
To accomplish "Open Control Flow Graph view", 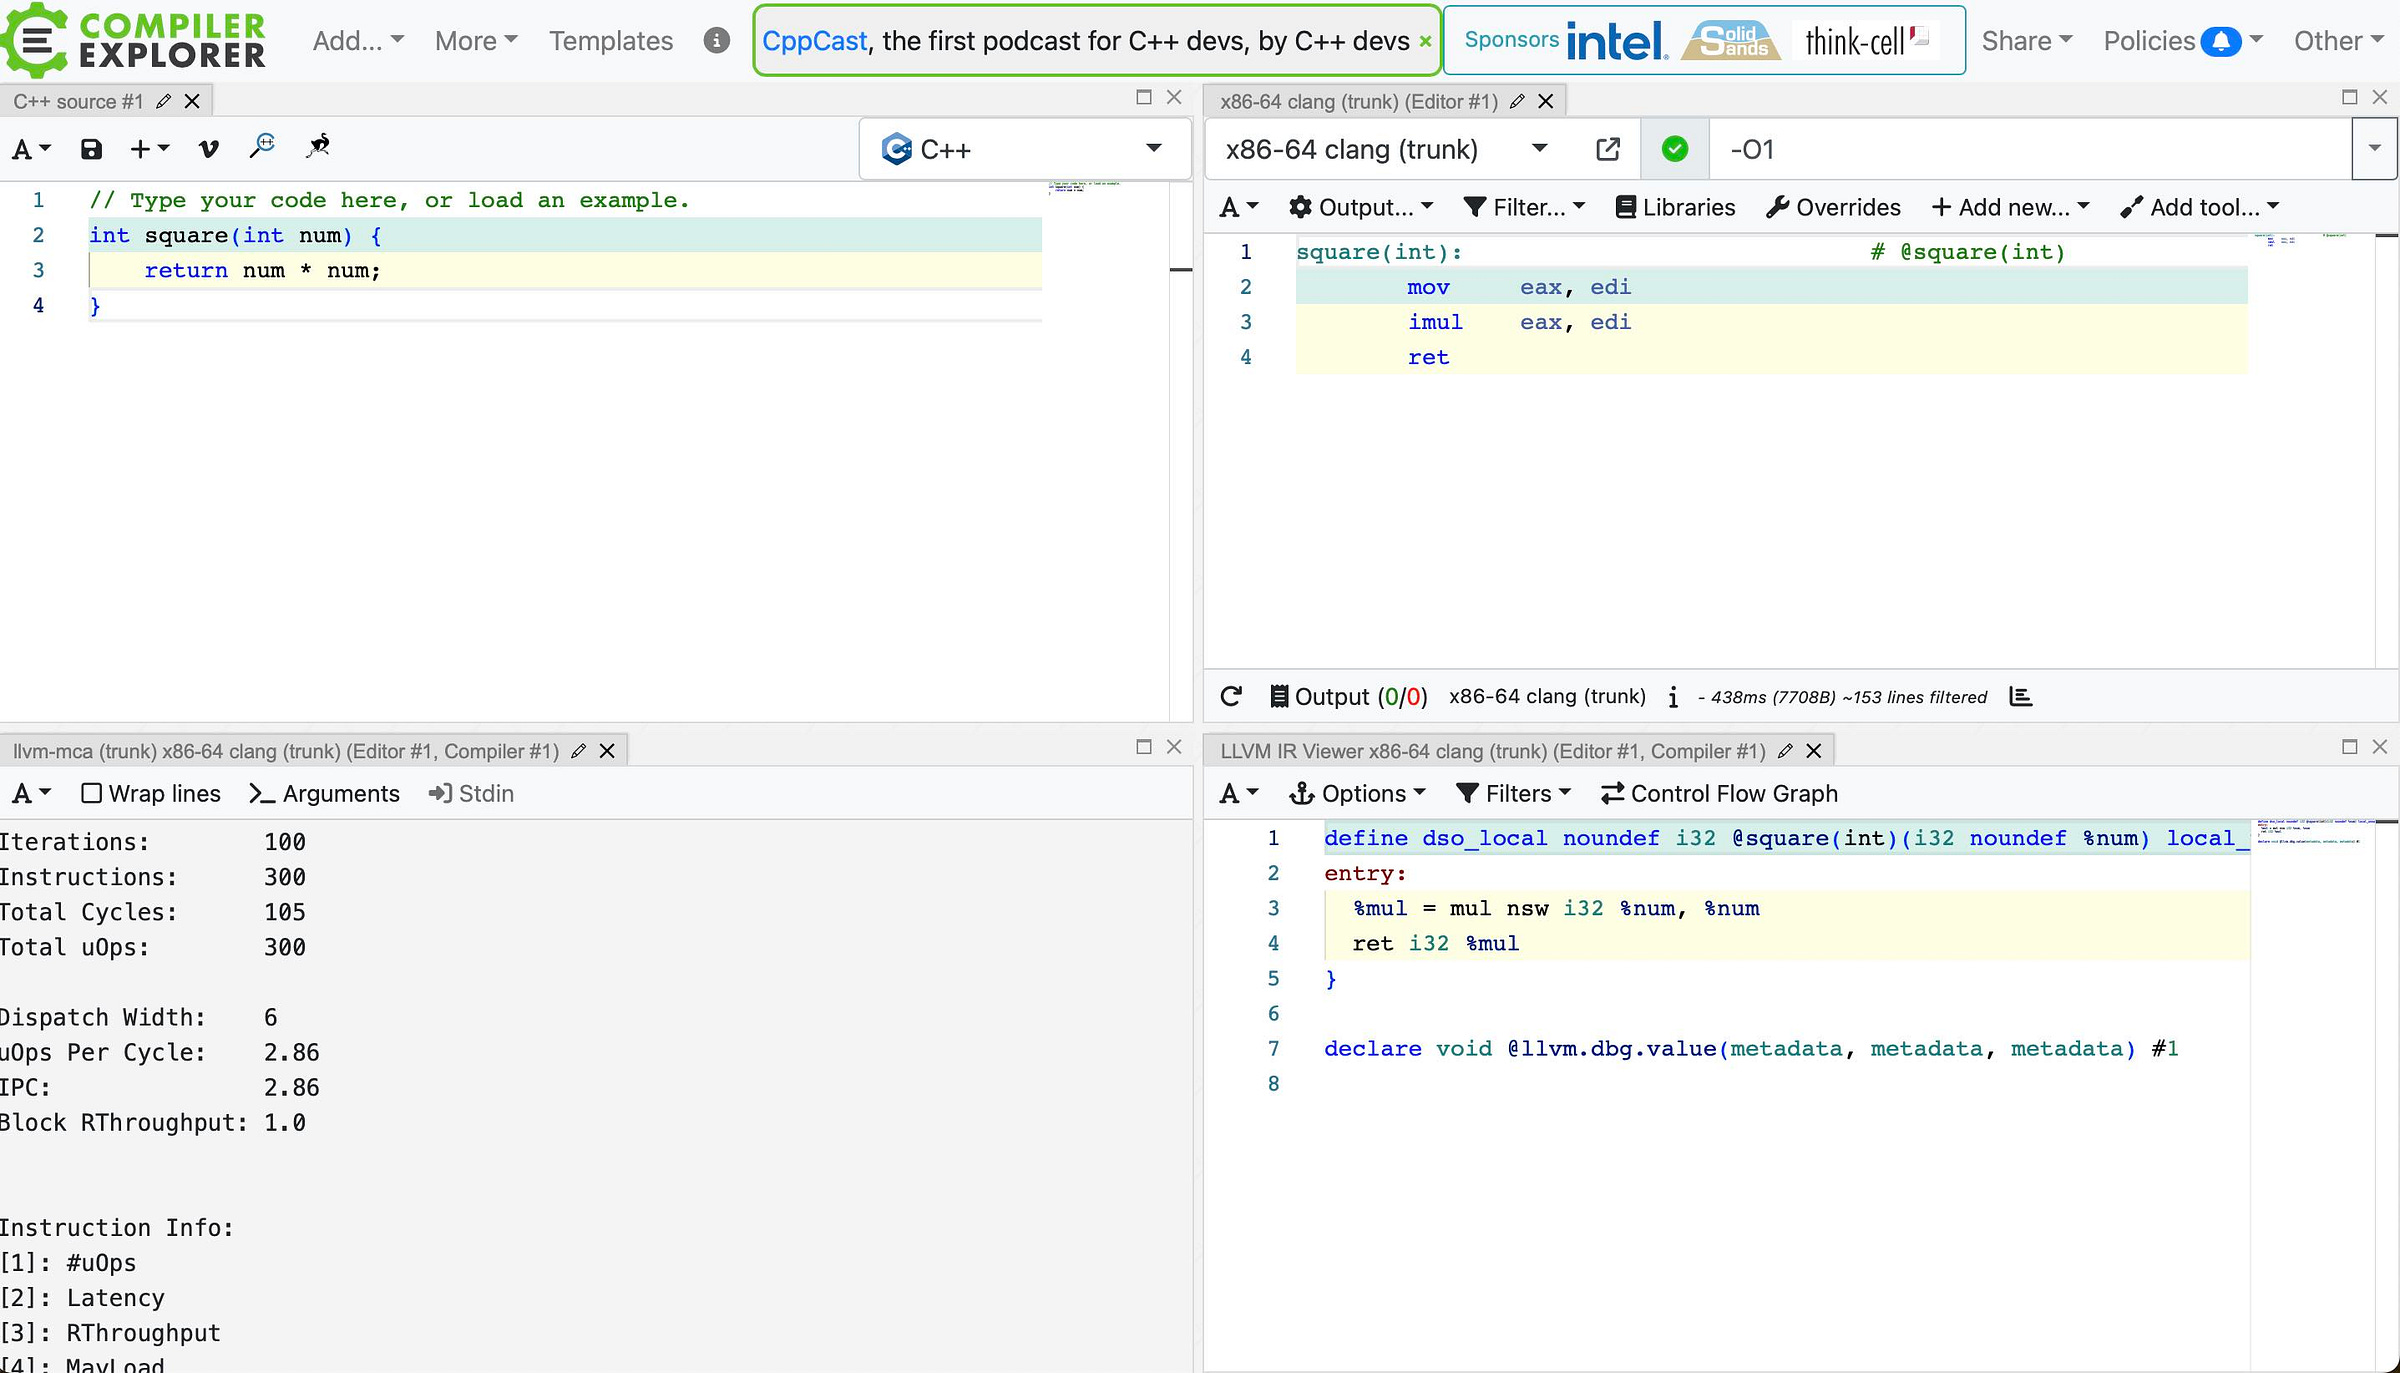I will 1719,793.
